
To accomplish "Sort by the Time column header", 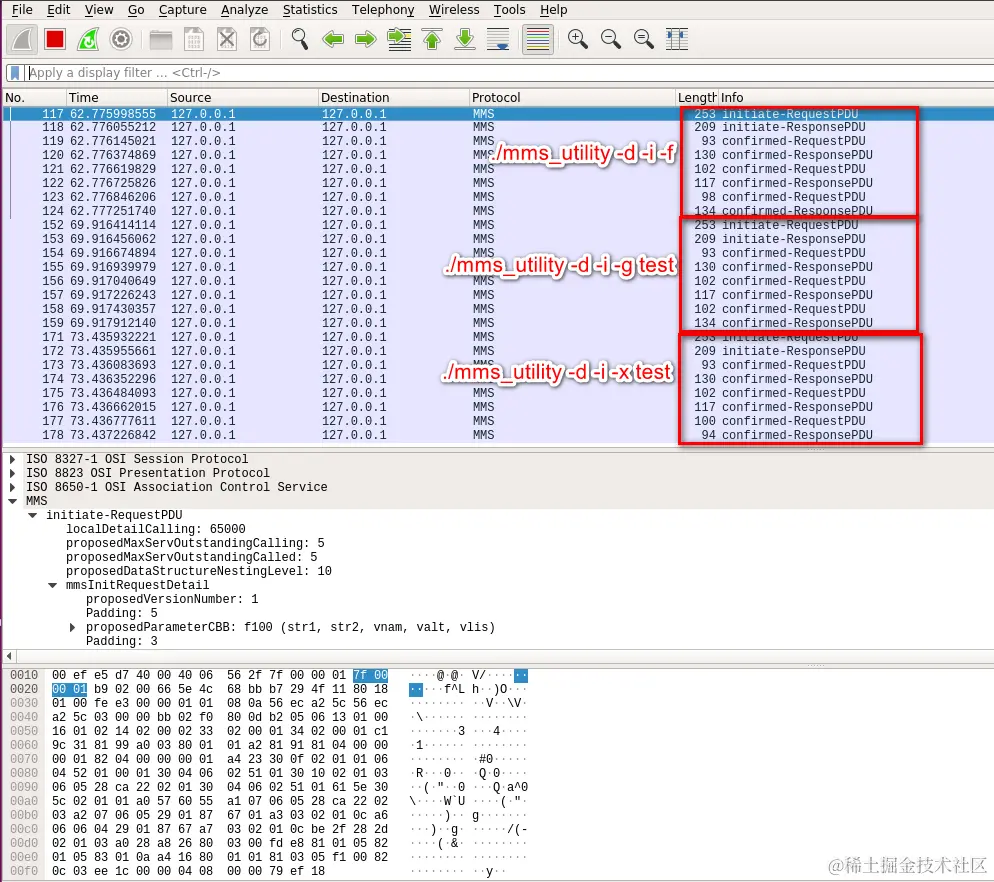I will [x=116, y=98].
